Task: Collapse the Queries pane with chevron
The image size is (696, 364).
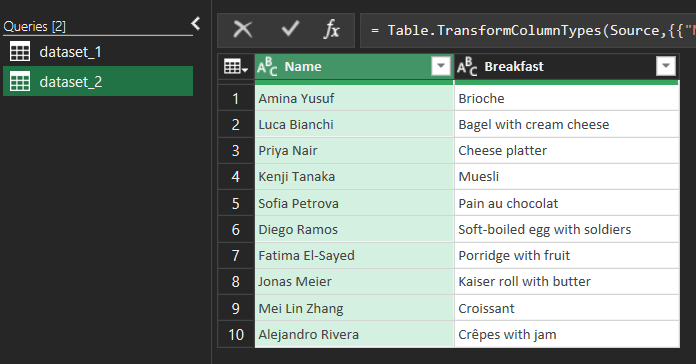Action: click(x=196, y=24)
